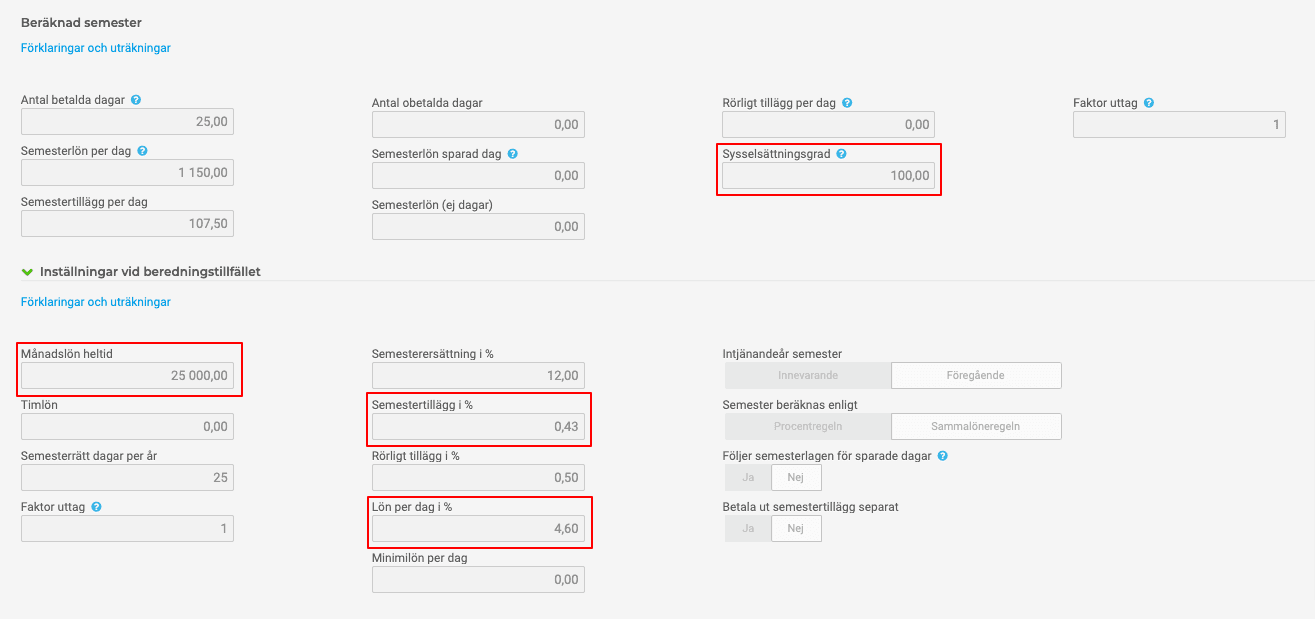Open help icon for lower Faktor uttag
Image resolution: width=1315 pixels, height=619 pixels.
(x=97, y=507)
